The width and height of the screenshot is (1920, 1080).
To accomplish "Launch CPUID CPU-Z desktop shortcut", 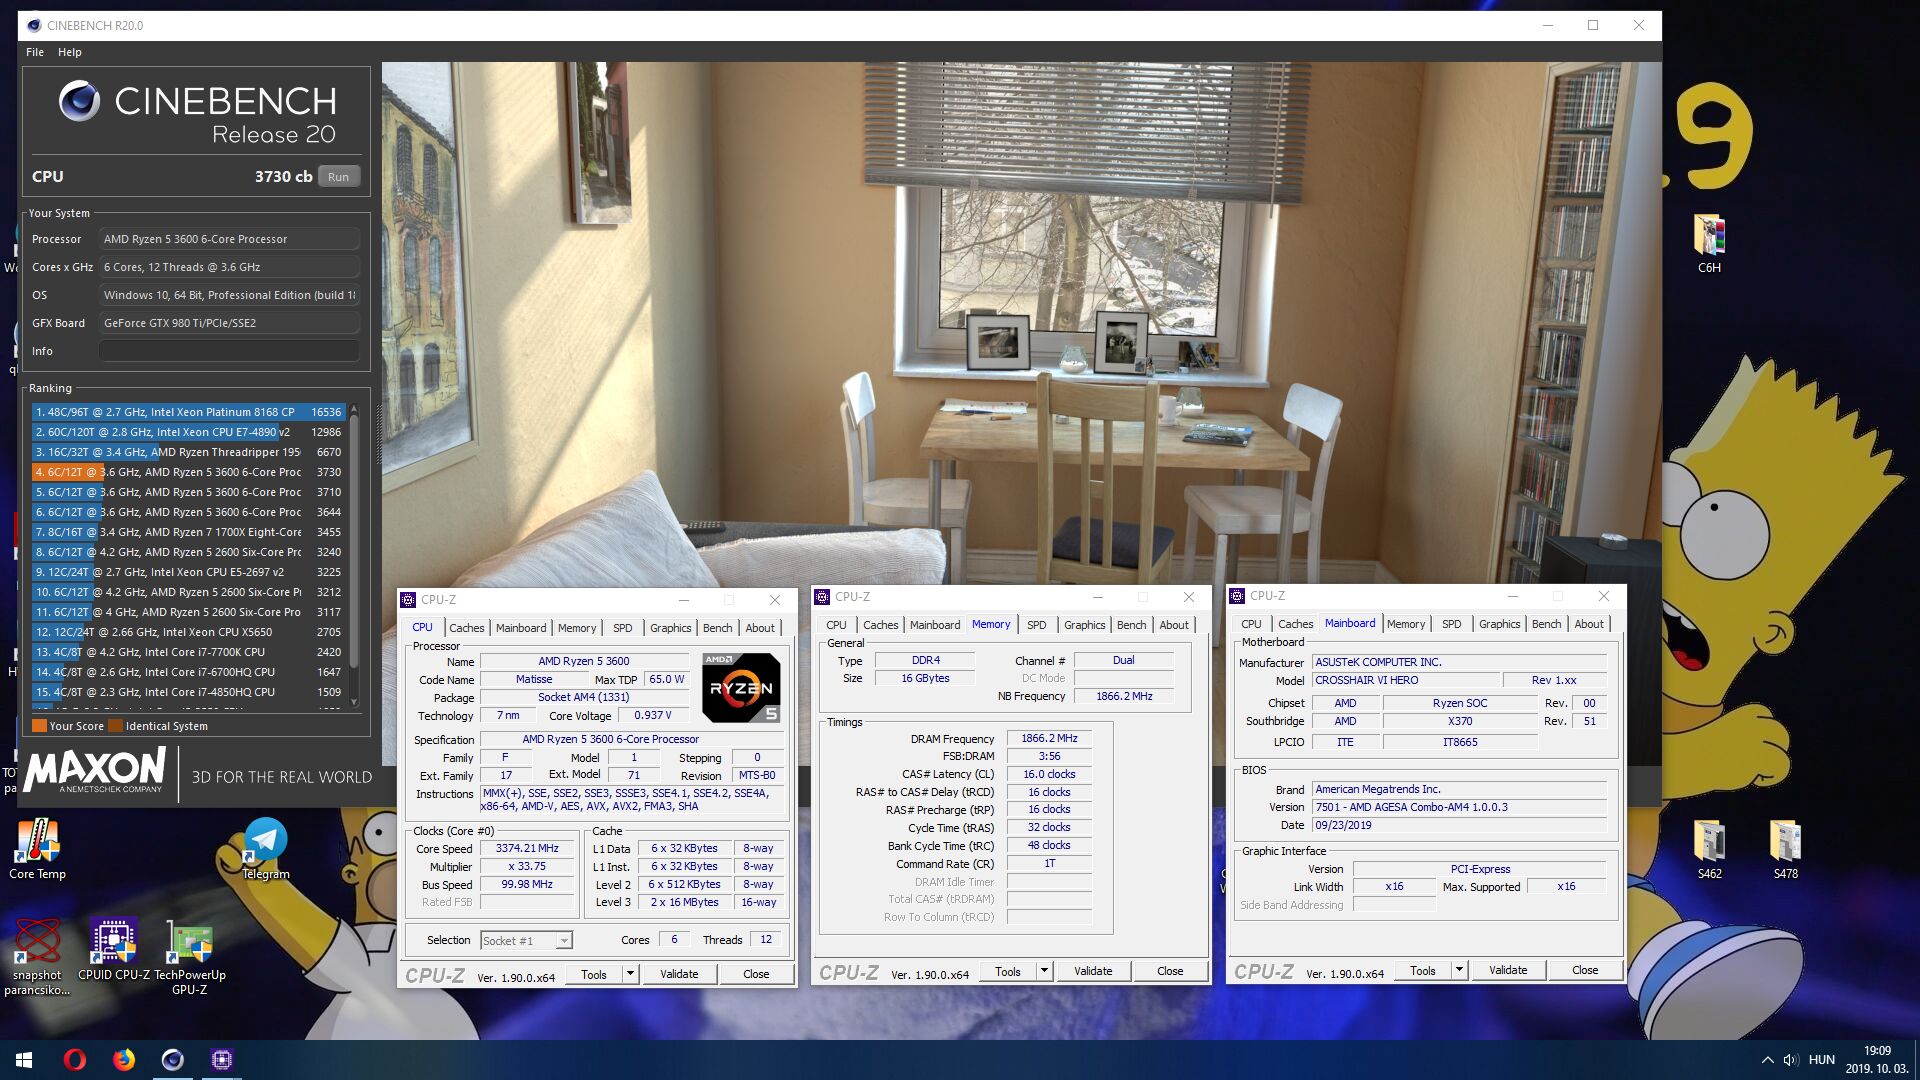I will pyautogui.click(x=114, y=948).
